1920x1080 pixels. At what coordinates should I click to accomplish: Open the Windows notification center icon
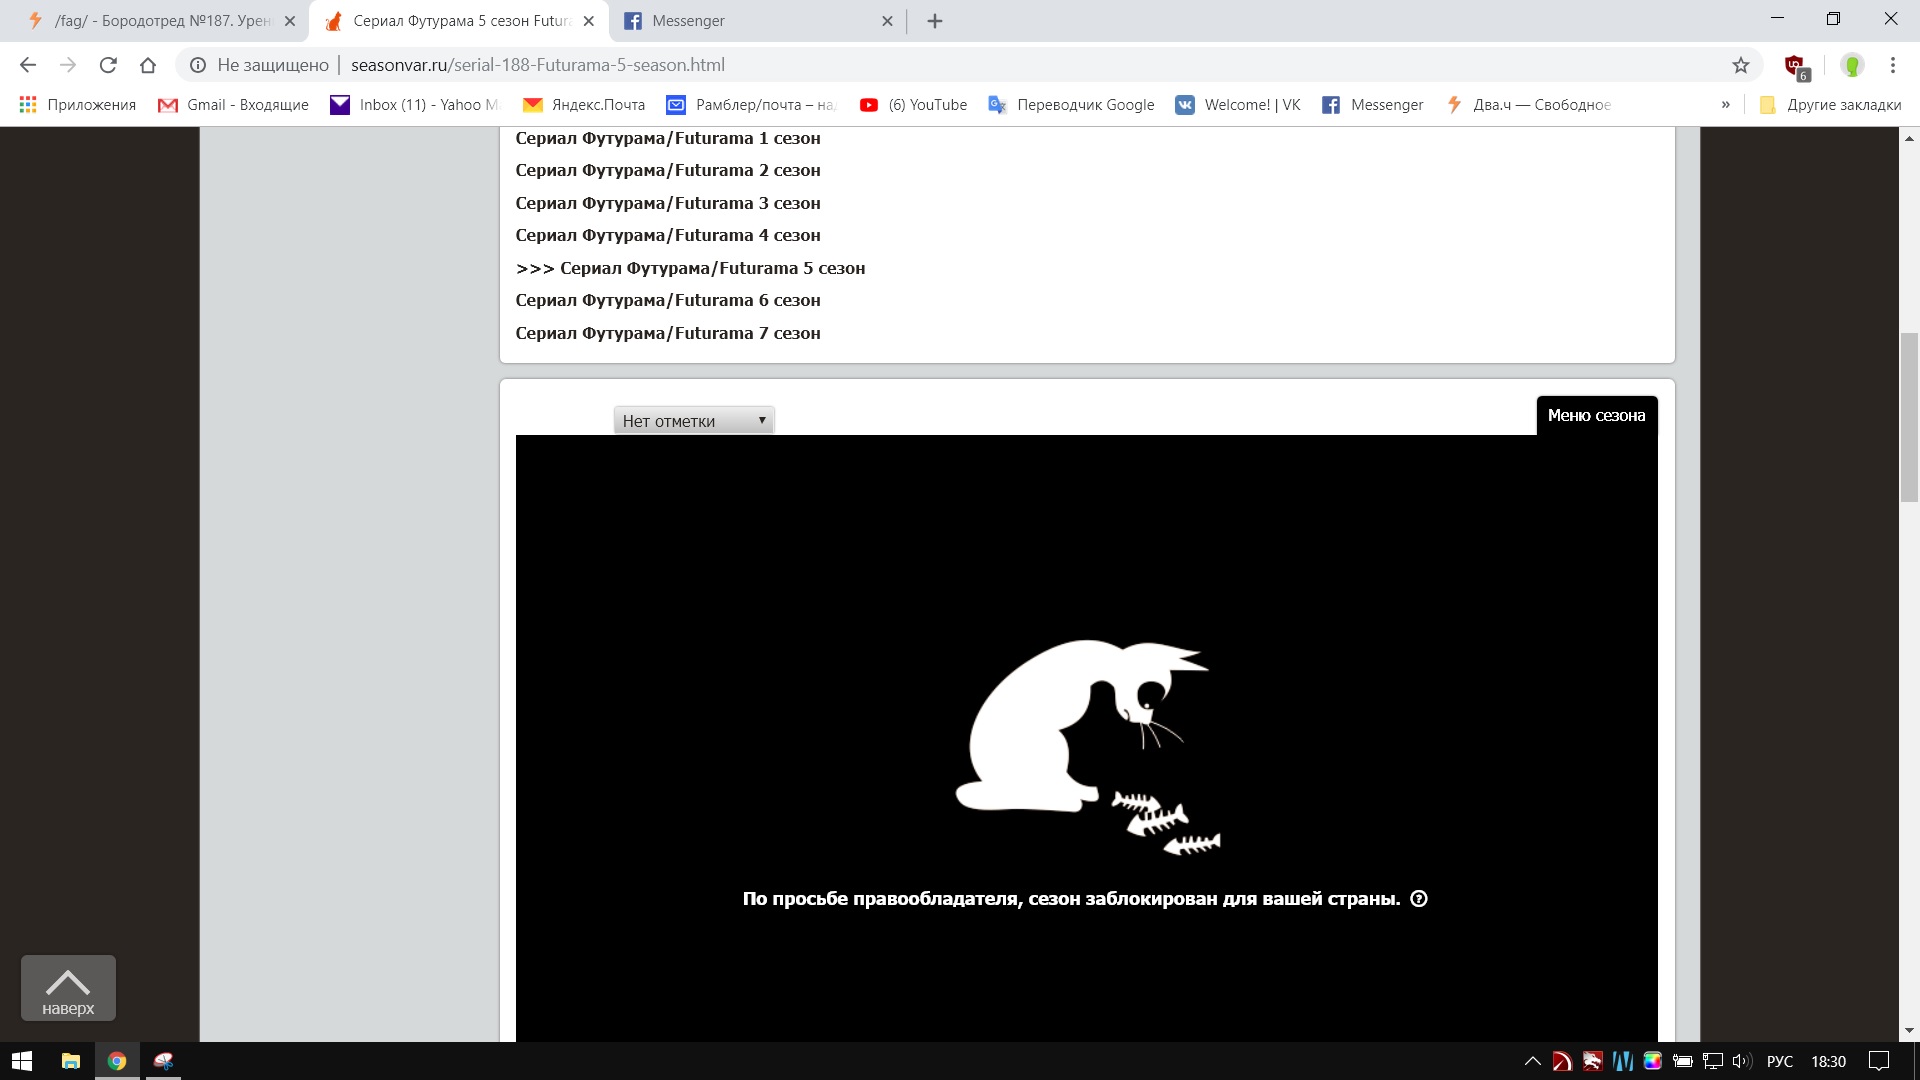[1879, 1061]
